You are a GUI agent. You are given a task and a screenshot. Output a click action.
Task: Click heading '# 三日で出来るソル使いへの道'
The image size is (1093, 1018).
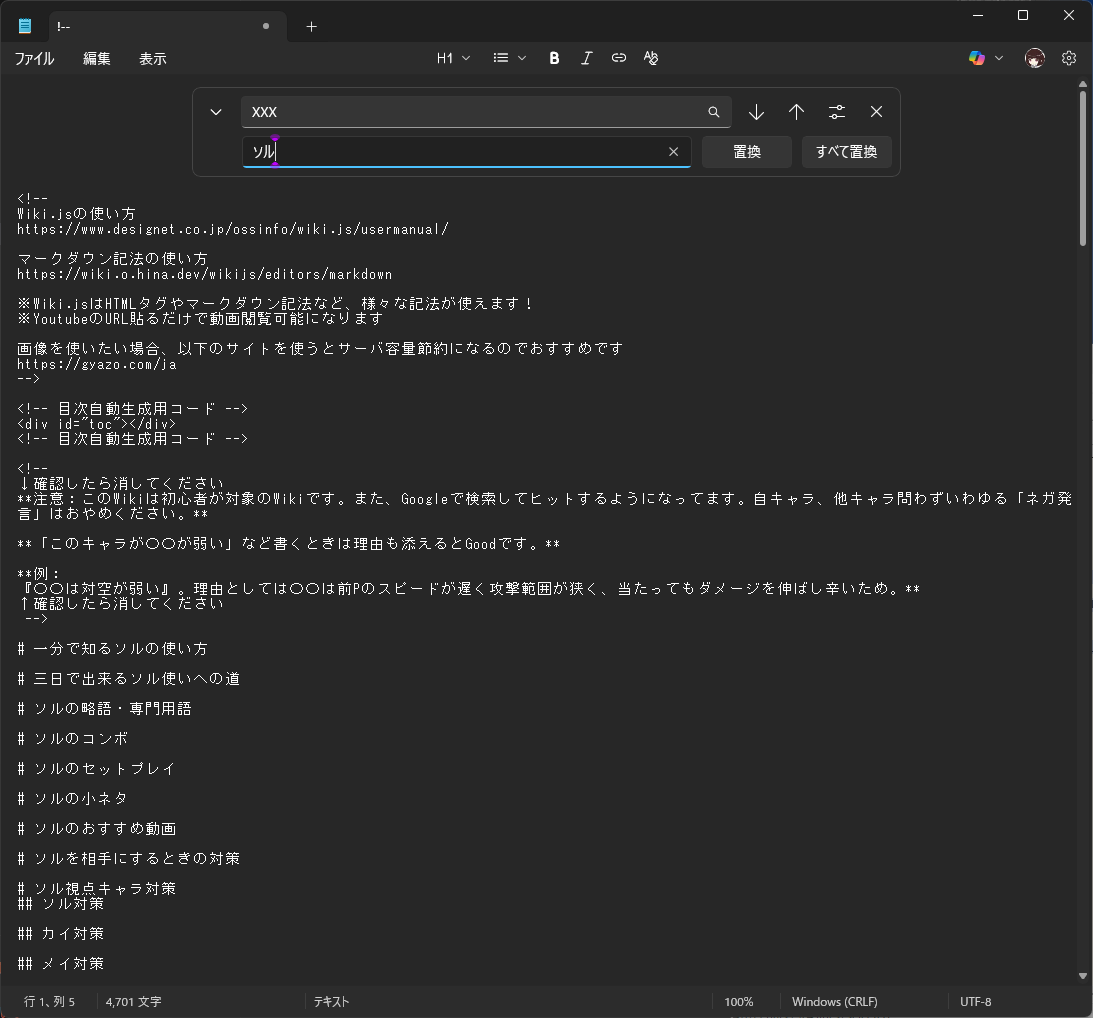128,679
